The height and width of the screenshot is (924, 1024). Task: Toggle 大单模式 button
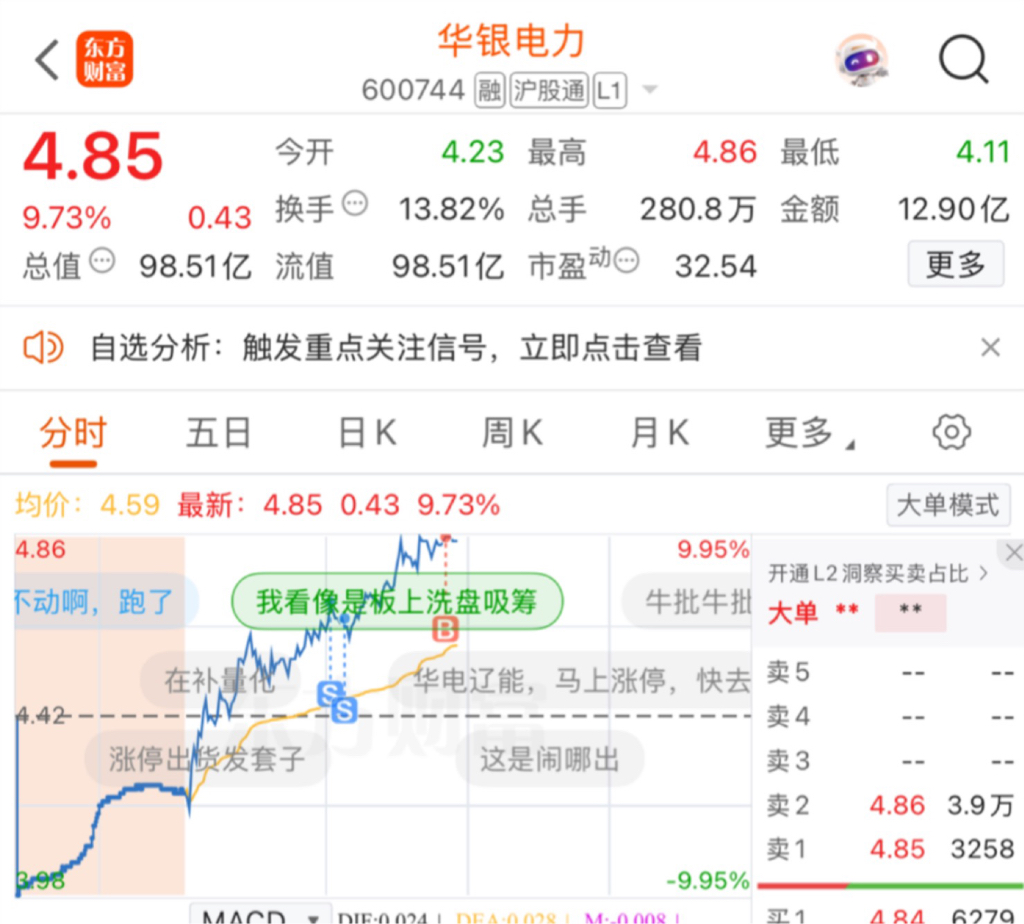948,505
